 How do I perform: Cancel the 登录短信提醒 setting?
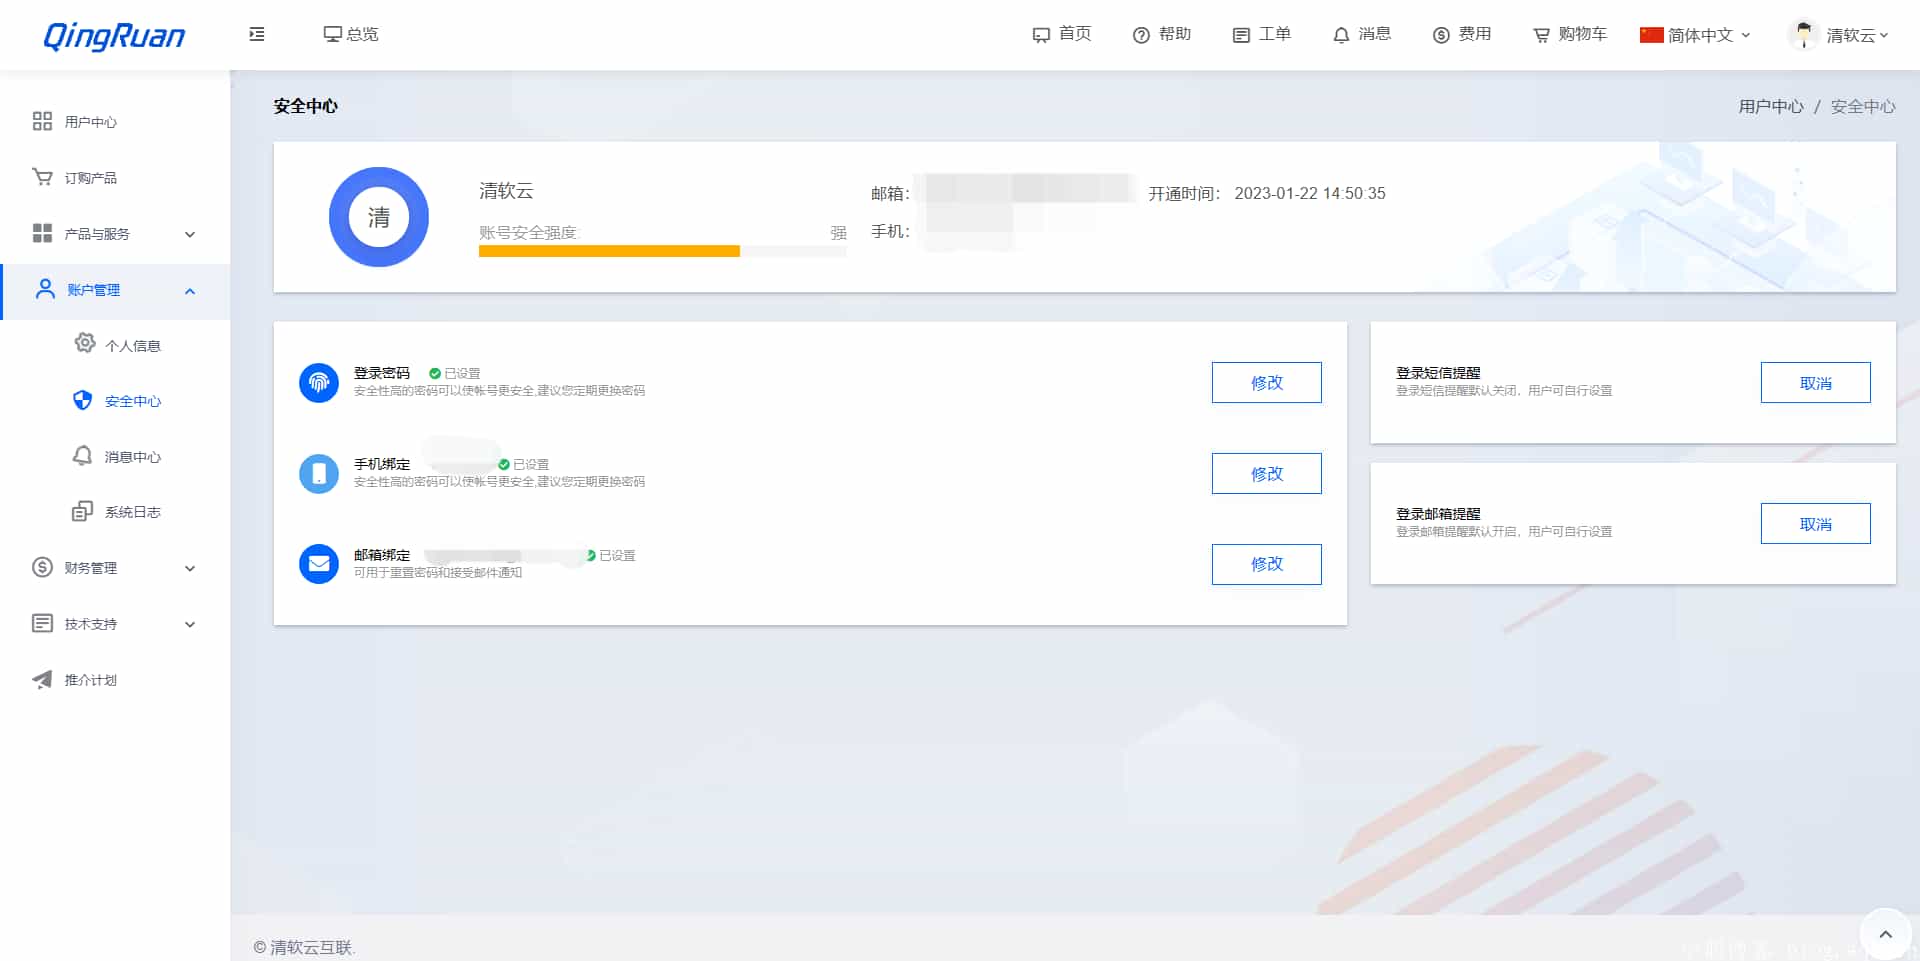tap(1815, 382)
